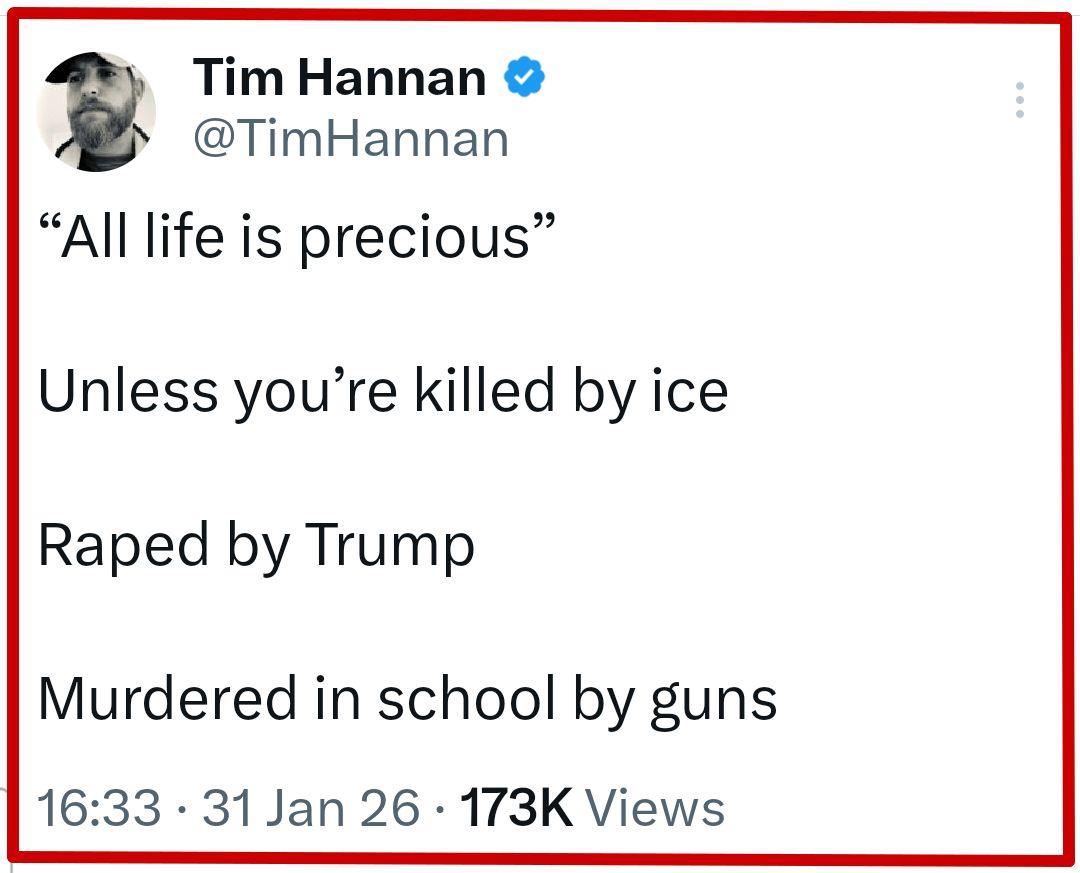This screenshot has height=873, width=1080.
Task: Click the "Murdered in school by guns" line
Action: tap(407, 699)
